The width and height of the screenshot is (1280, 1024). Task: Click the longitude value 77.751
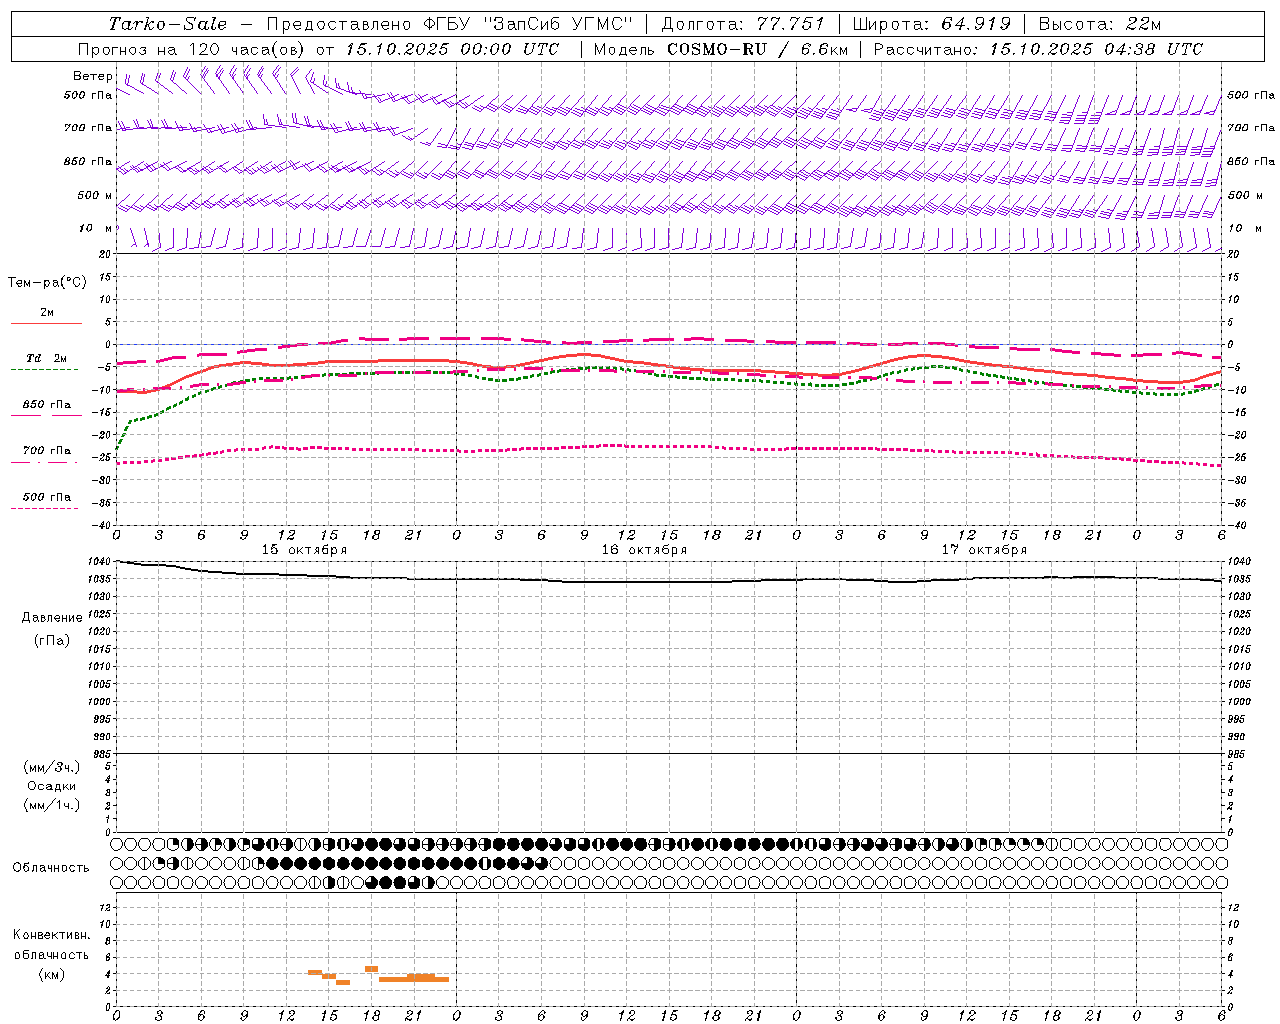[790, 24]
